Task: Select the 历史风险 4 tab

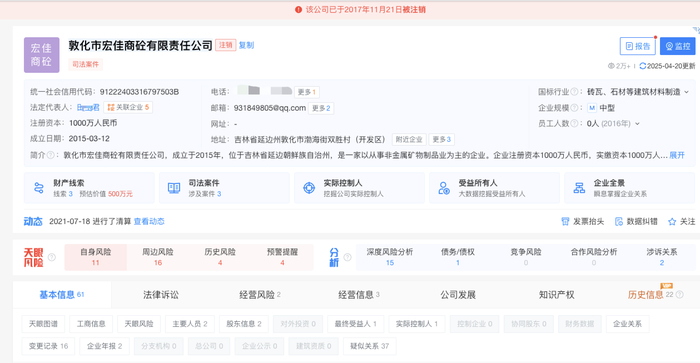Action: pos(220,257)
